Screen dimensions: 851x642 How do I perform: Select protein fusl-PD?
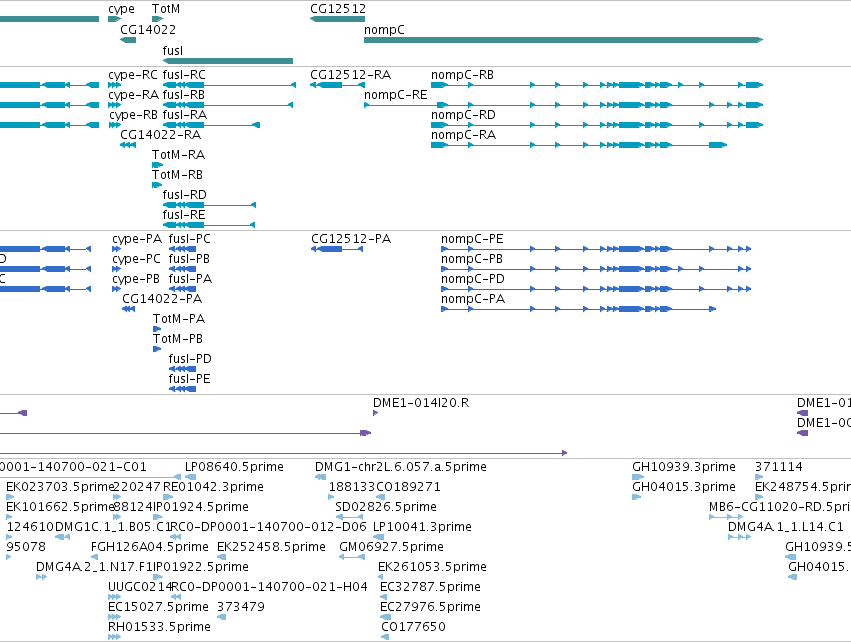click(x=182, y=368)
